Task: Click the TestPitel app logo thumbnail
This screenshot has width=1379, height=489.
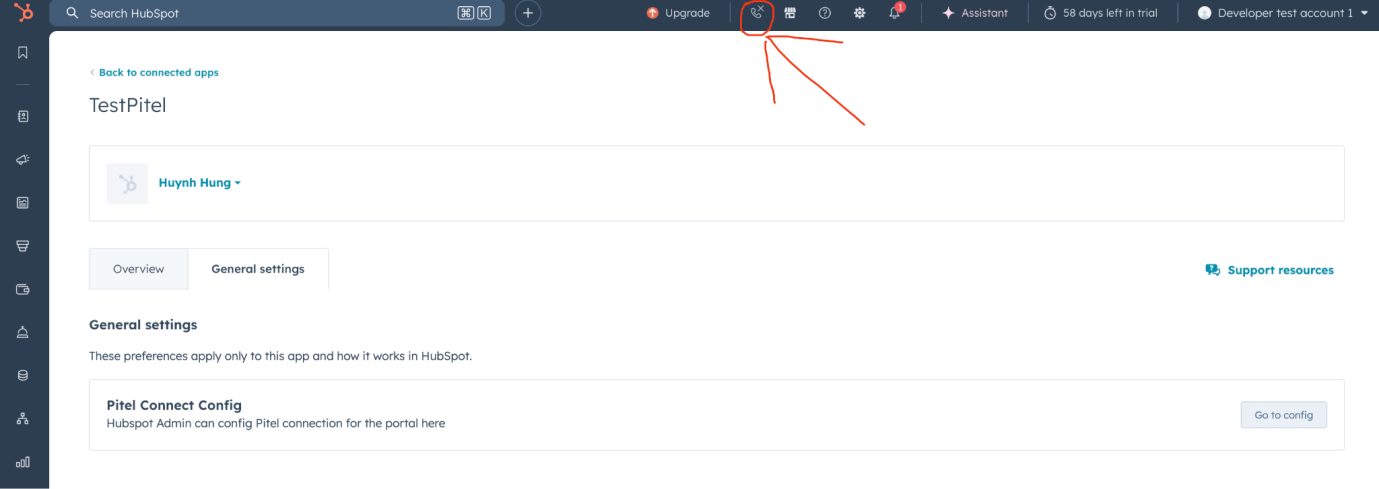Action: (127, 184)
